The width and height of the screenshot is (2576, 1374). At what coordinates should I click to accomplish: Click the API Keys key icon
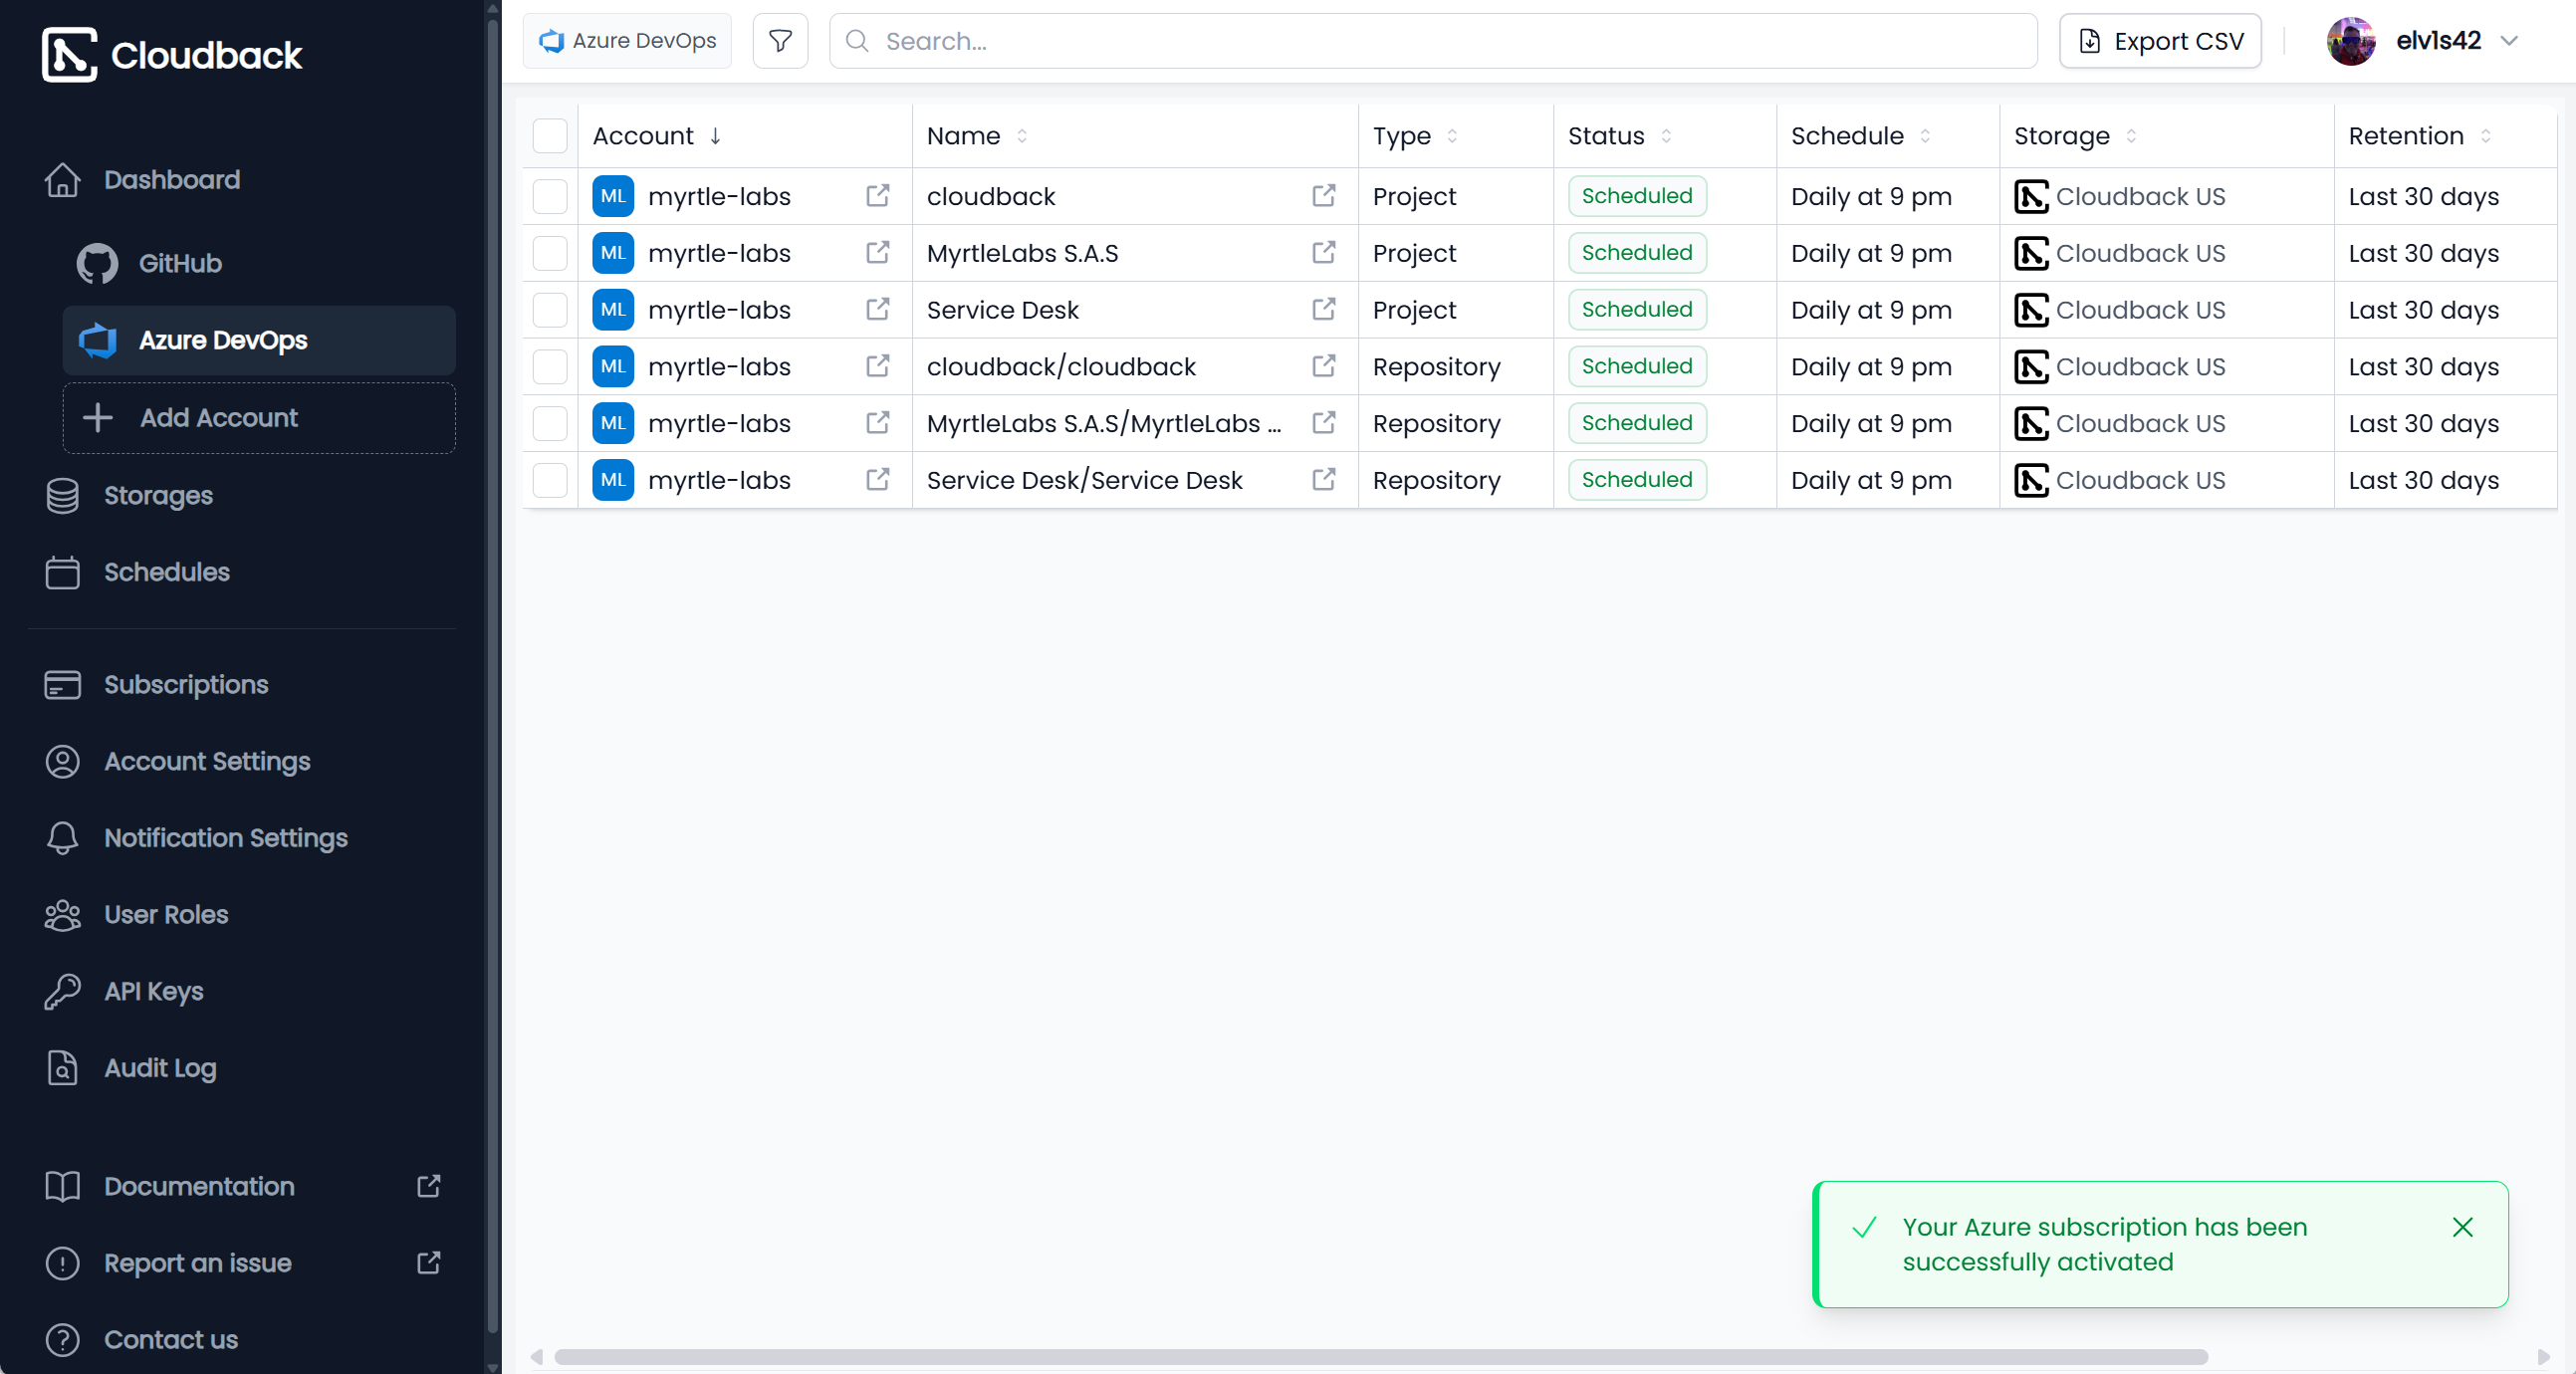(62, 992)
